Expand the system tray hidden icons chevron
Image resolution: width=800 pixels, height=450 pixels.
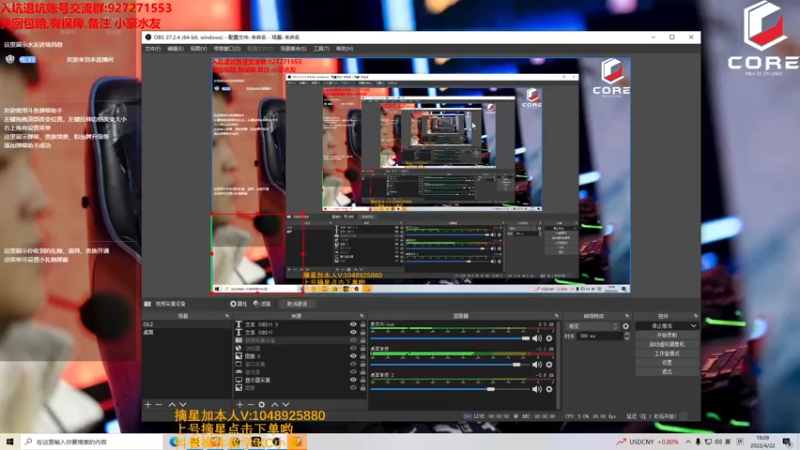[x=688, y=442]
